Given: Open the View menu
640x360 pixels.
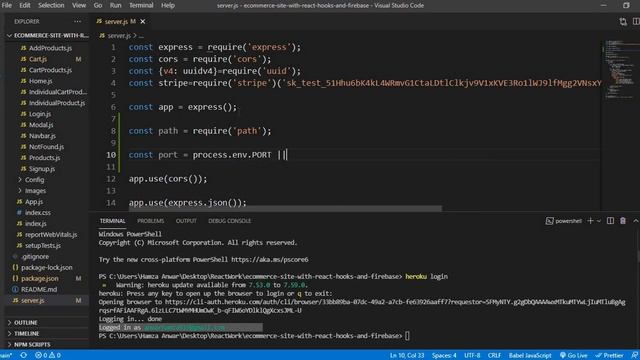Looking at the screenshot, I should click(79, 5).
